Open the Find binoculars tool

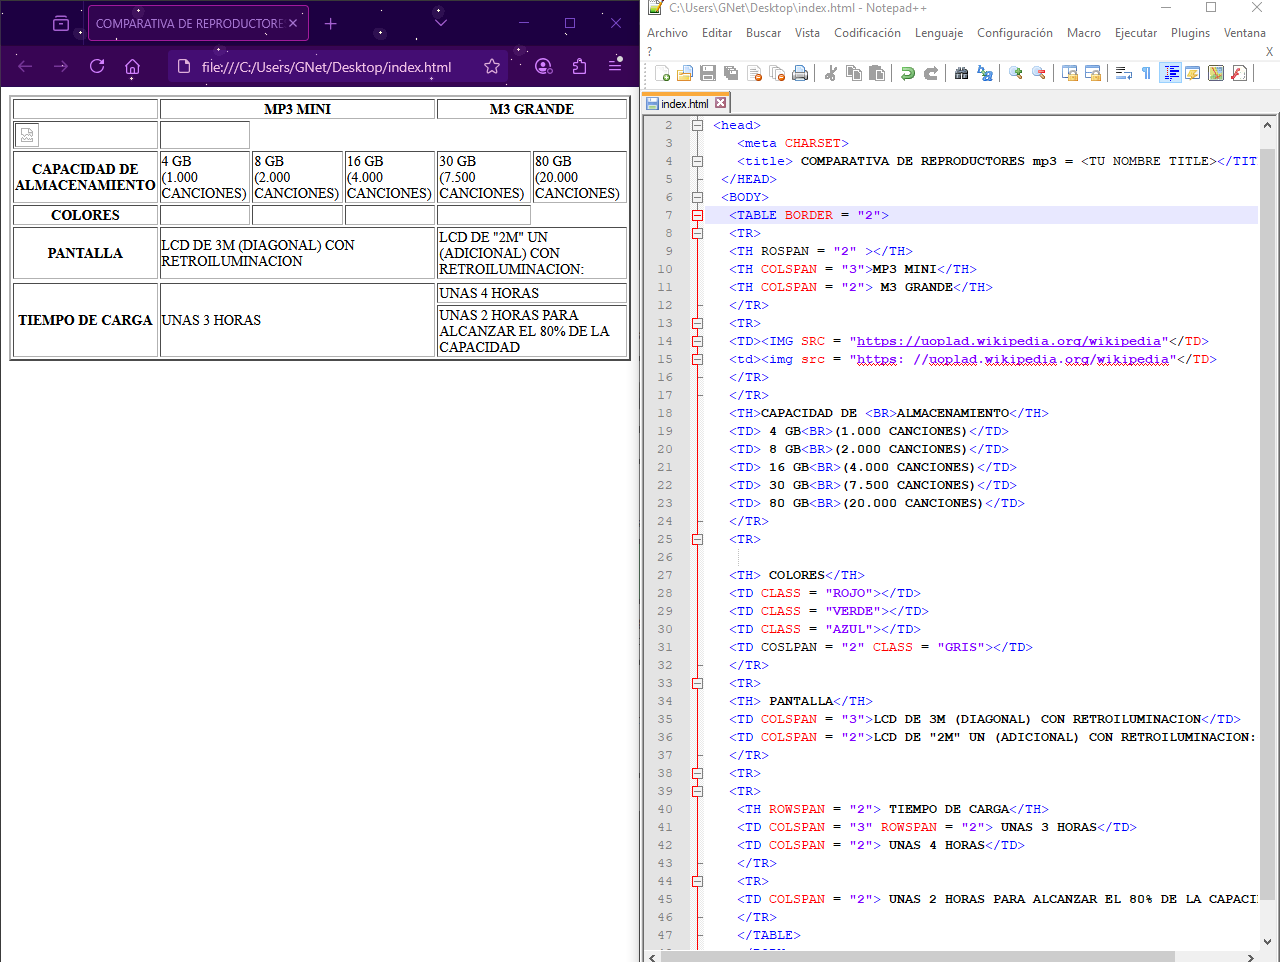point(961,73)
